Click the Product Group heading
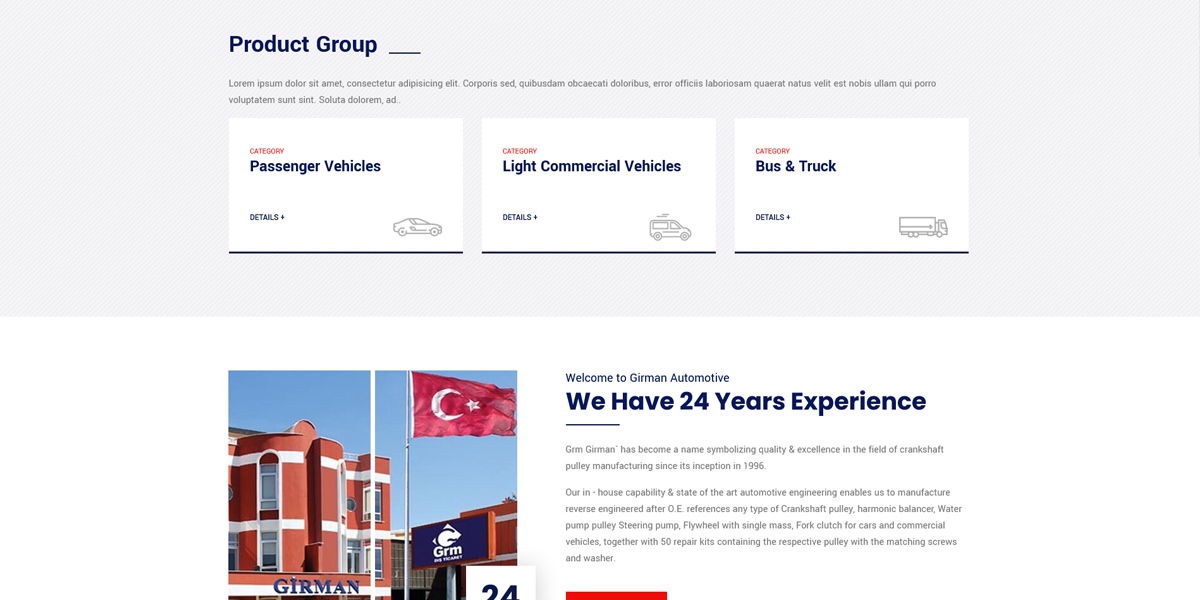The image size is (1200, 600). [x=303, y=44]
